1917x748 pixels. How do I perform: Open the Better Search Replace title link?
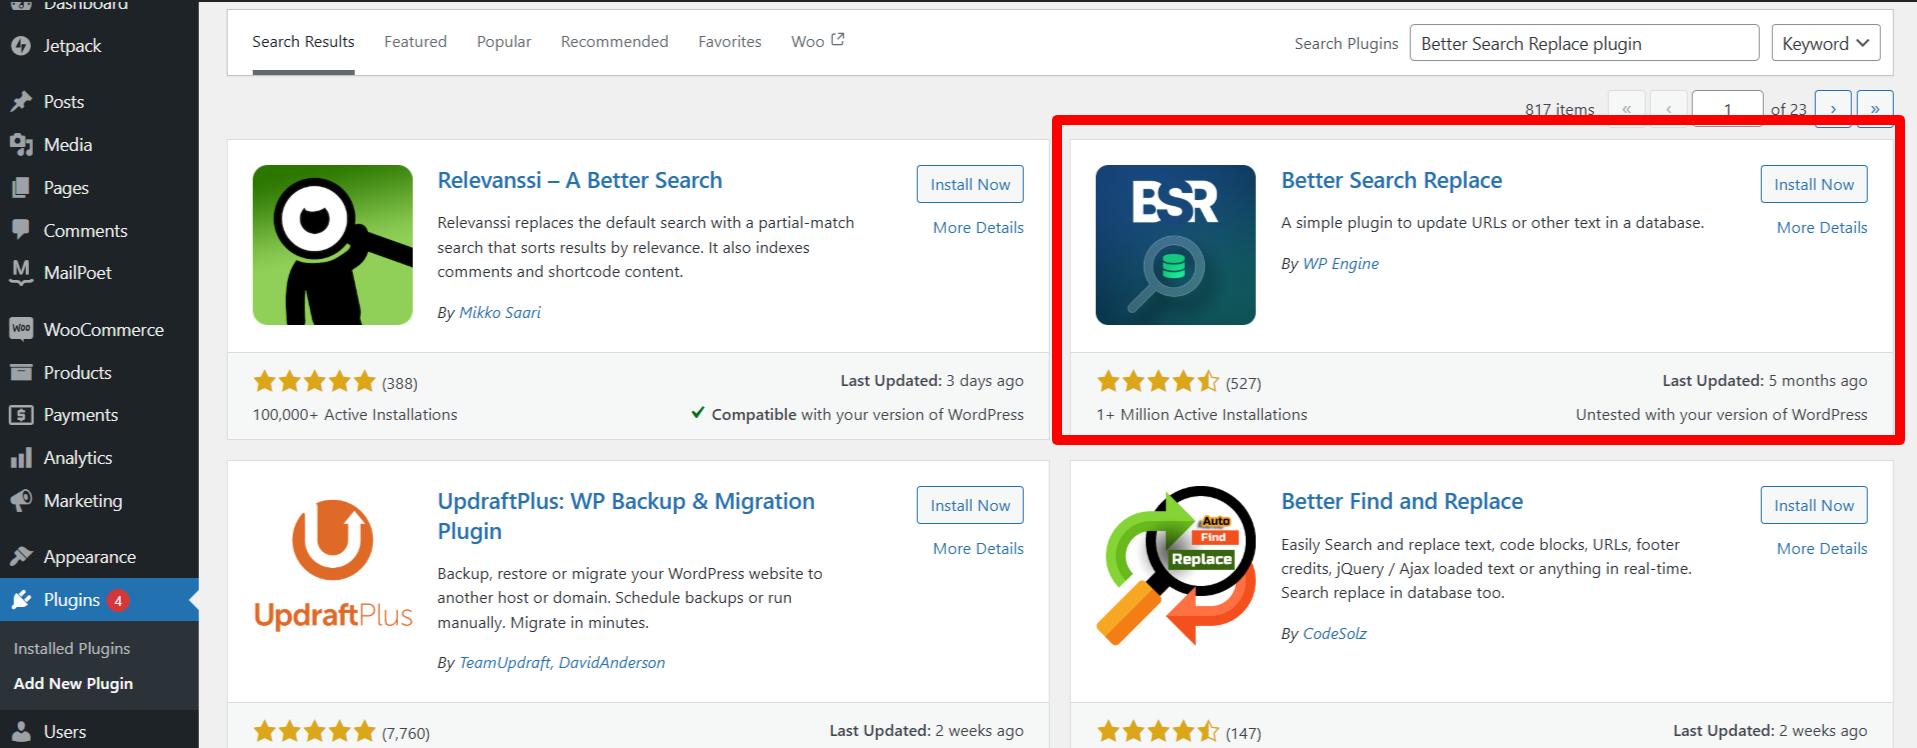pyautogui.click(x=1392, y=180)
